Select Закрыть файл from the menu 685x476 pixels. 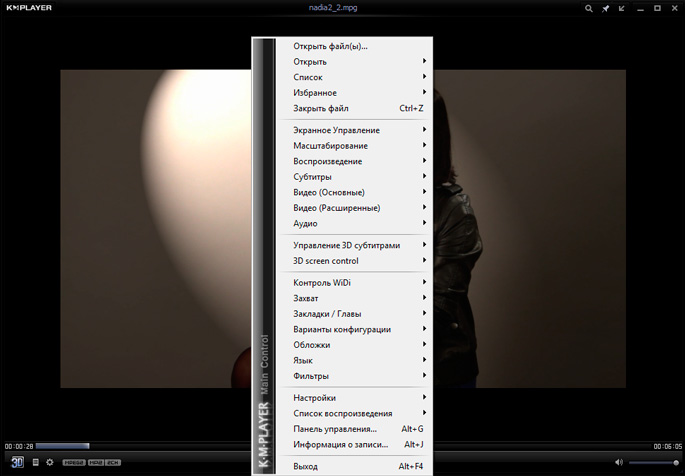click(354, 108)
